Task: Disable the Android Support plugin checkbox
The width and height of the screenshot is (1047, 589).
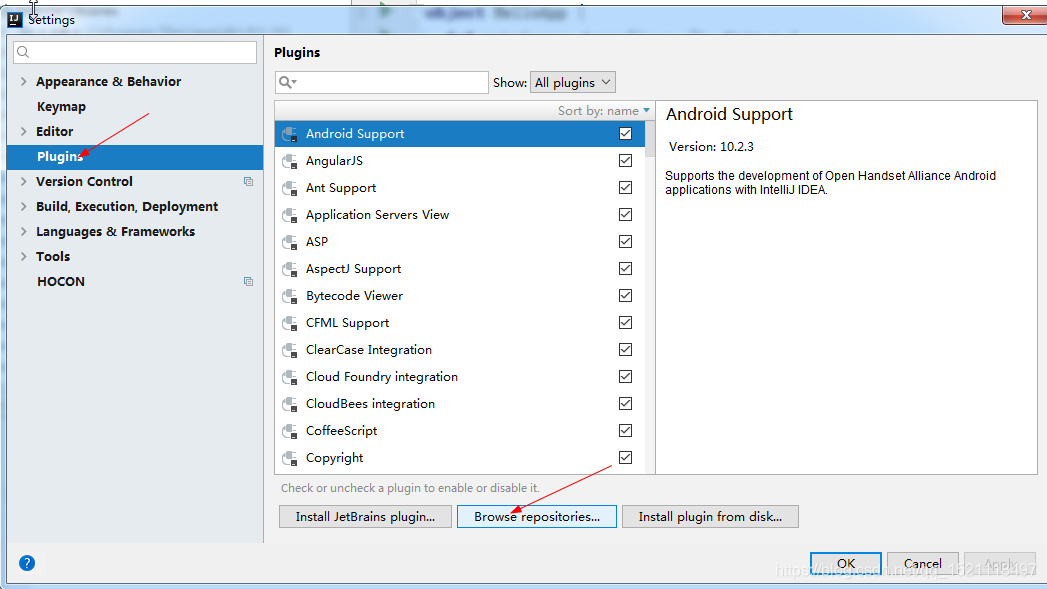Action: click(625, 134)
